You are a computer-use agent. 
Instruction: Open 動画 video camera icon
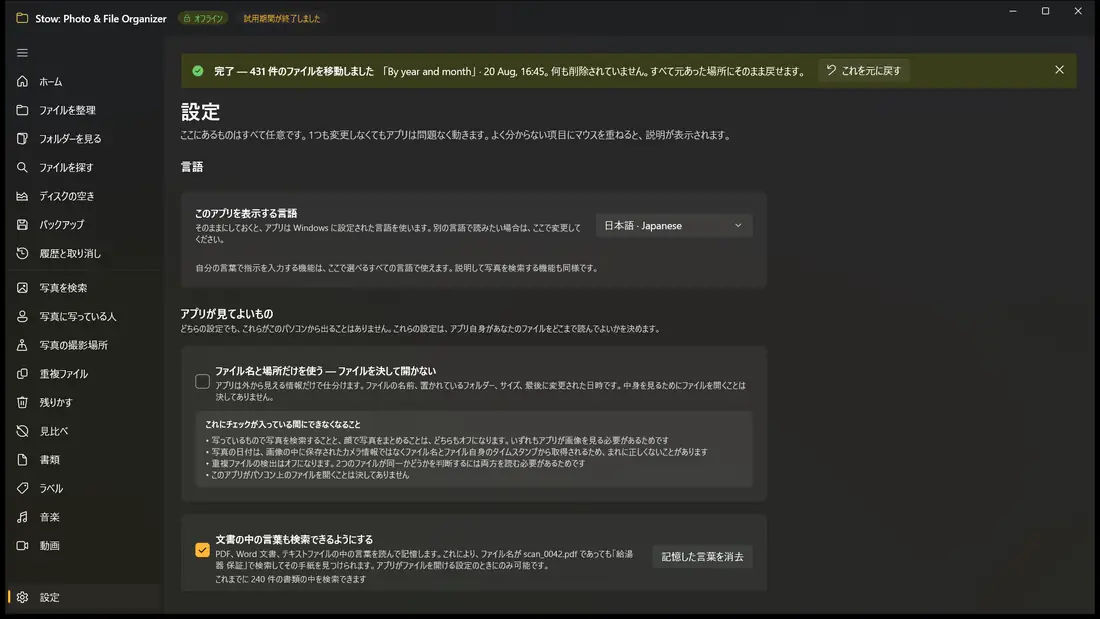(x=22, y=545)
